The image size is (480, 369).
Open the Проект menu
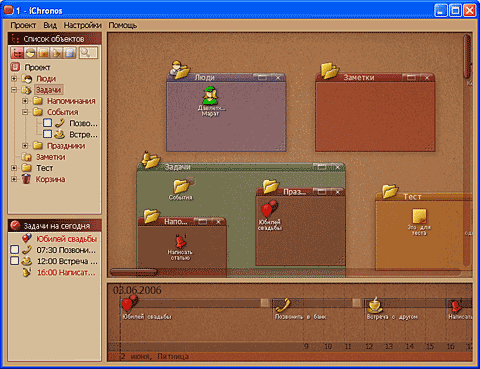tap(23, 25)
